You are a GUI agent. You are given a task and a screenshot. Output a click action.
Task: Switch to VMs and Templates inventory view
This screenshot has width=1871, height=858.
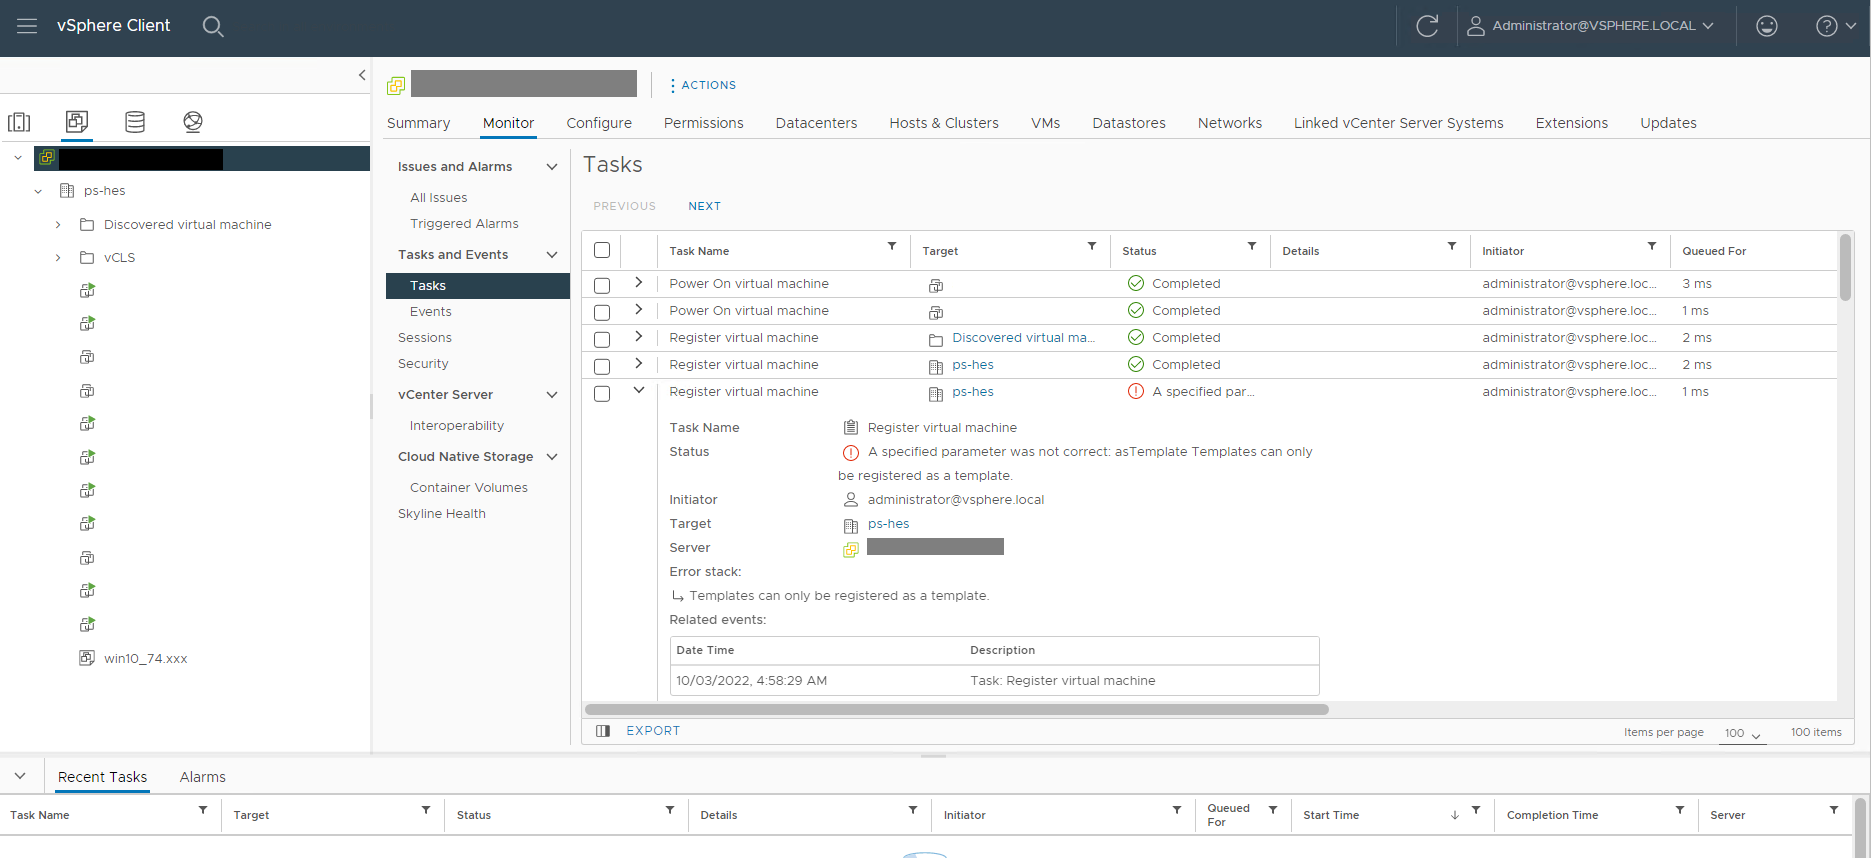point(77,122)
